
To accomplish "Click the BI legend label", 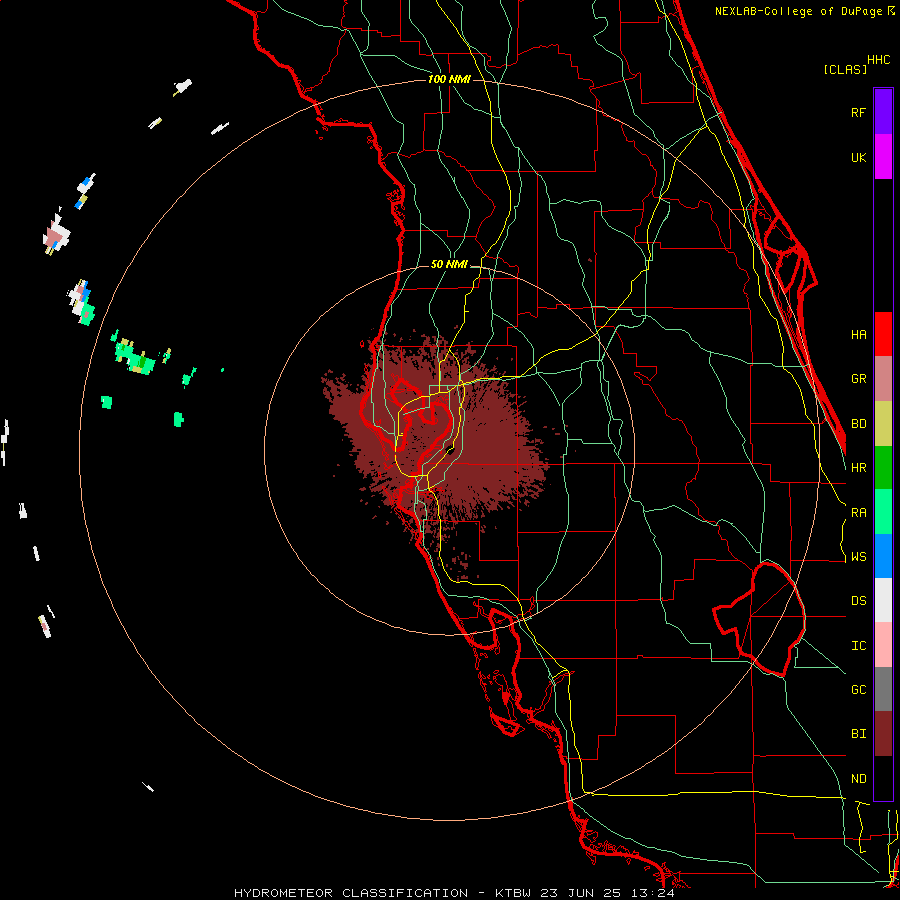I will [858, 734].
